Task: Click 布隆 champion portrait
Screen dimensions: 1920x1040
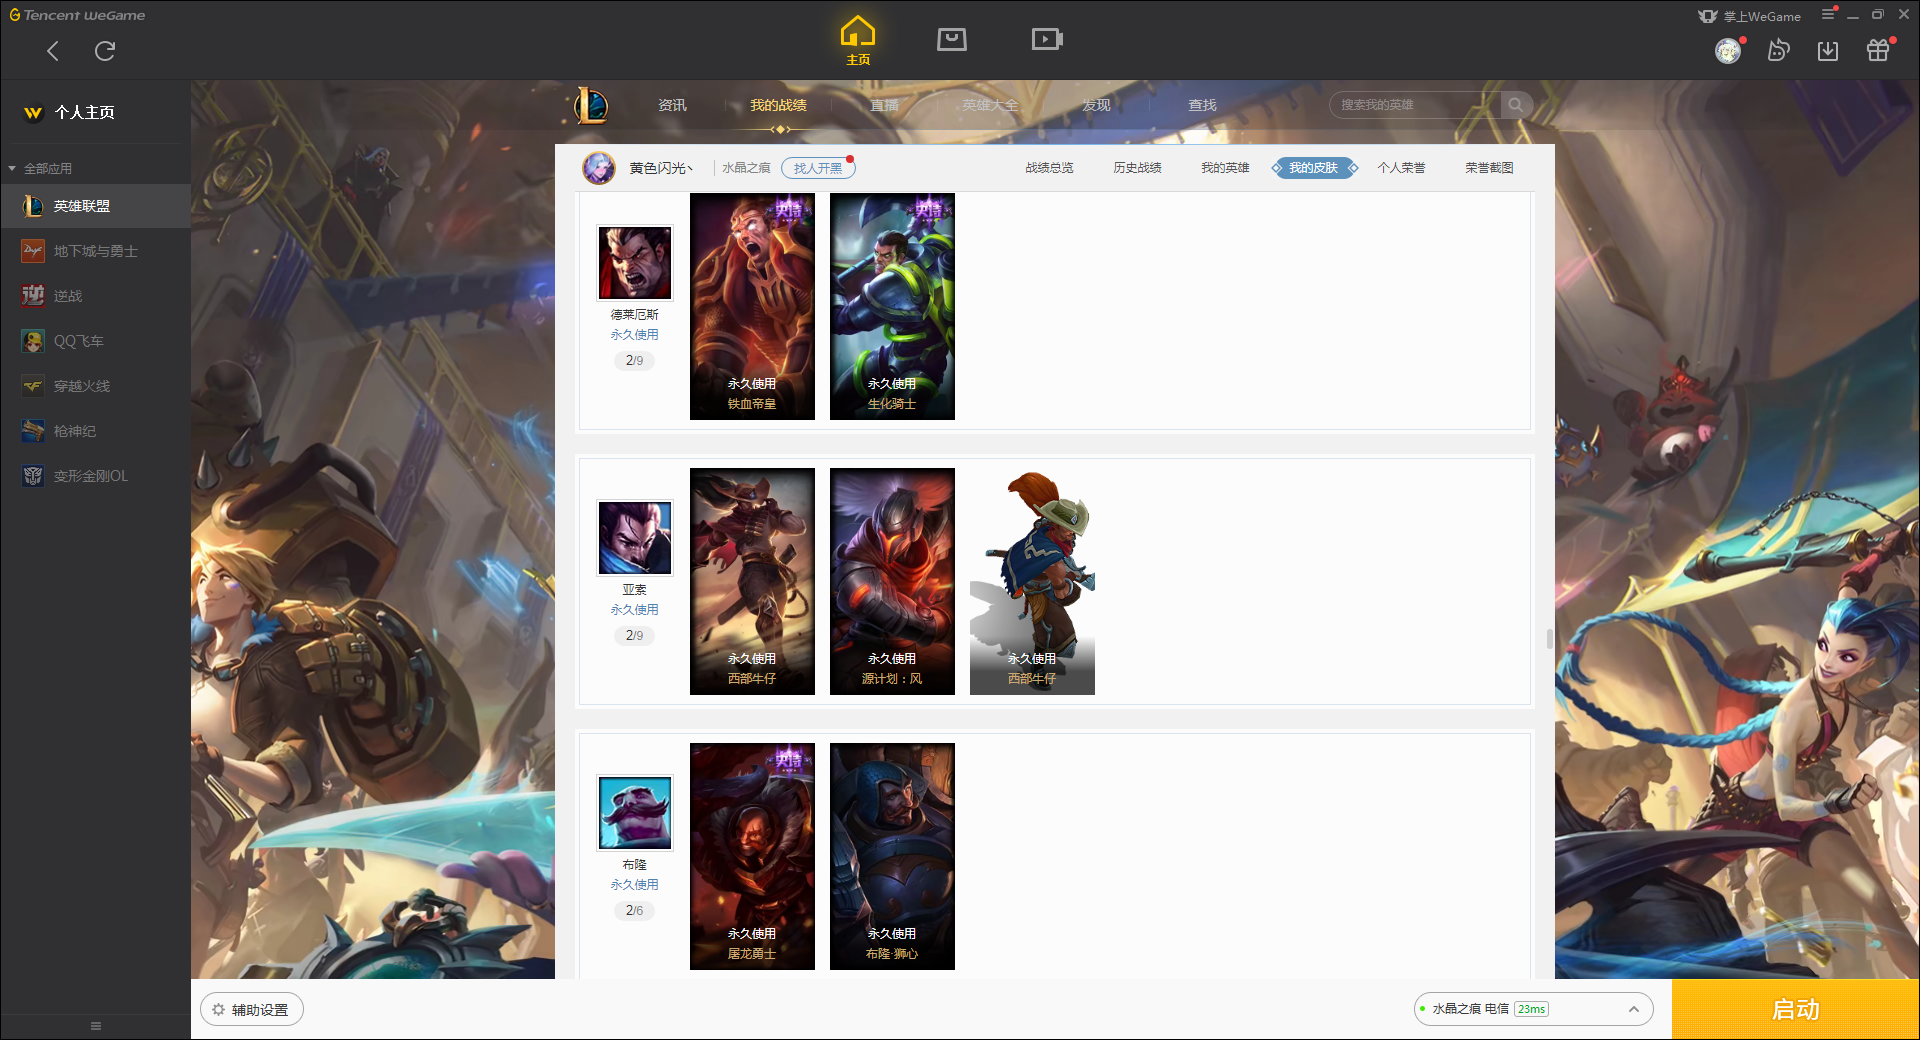Action: click(635, 813)
